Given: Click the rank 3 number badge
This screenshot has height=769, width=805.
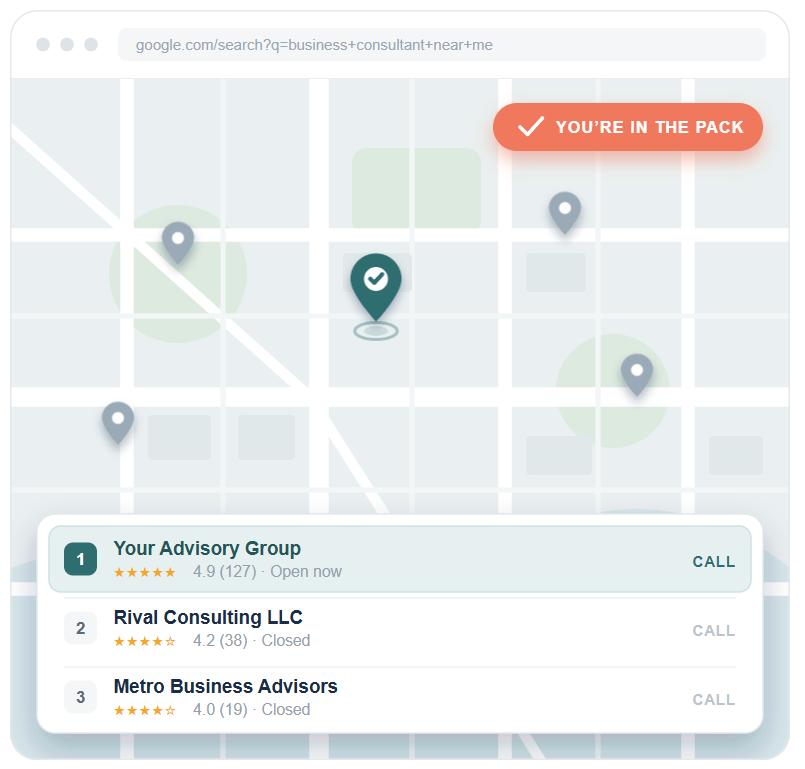Looking at the screenshot, I should pyautogui.click(x=81, y=697).
